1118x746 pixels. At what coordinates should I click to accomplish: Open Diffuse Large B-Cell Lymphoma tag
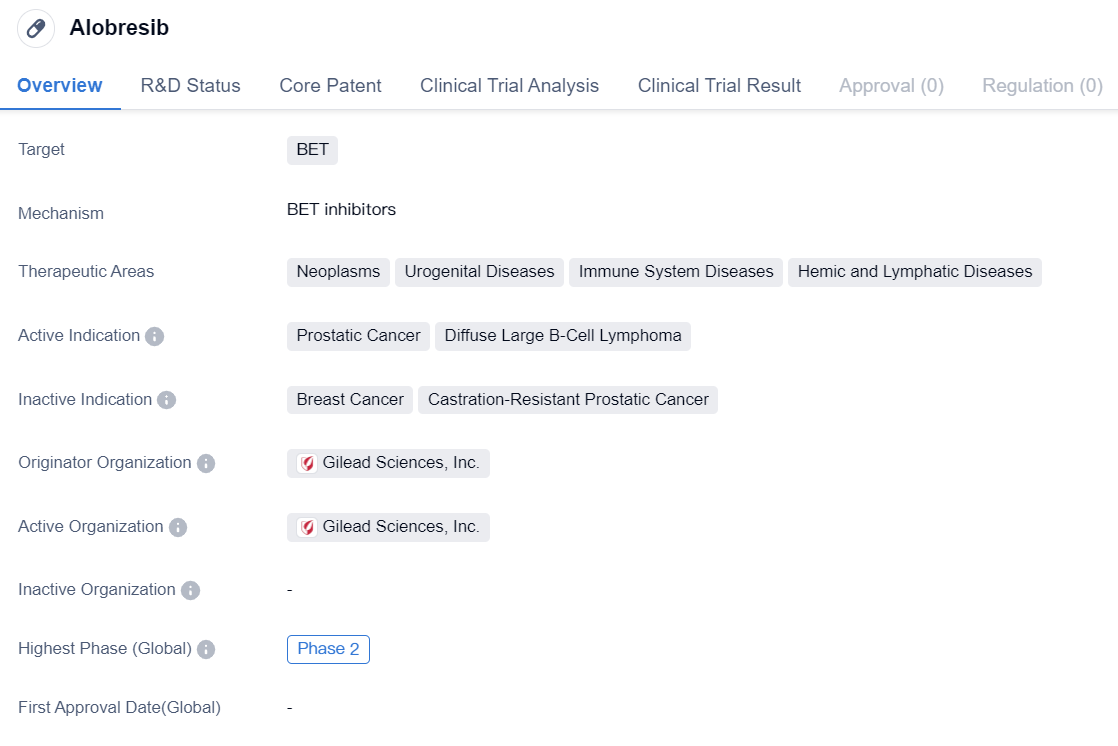[x=563, y=336]
